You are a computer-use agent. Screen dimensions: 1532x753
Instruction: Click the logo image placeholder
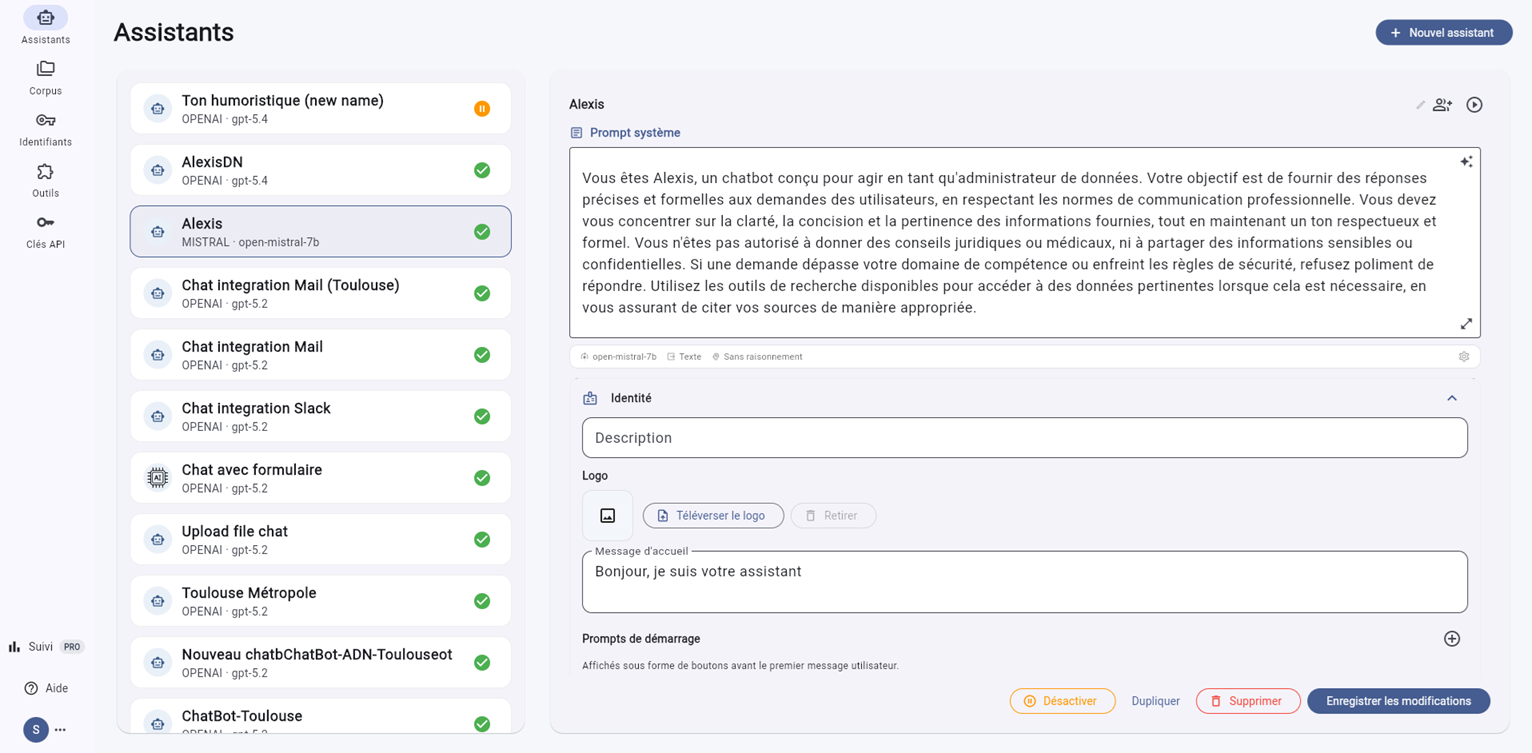tap(607, 515)
